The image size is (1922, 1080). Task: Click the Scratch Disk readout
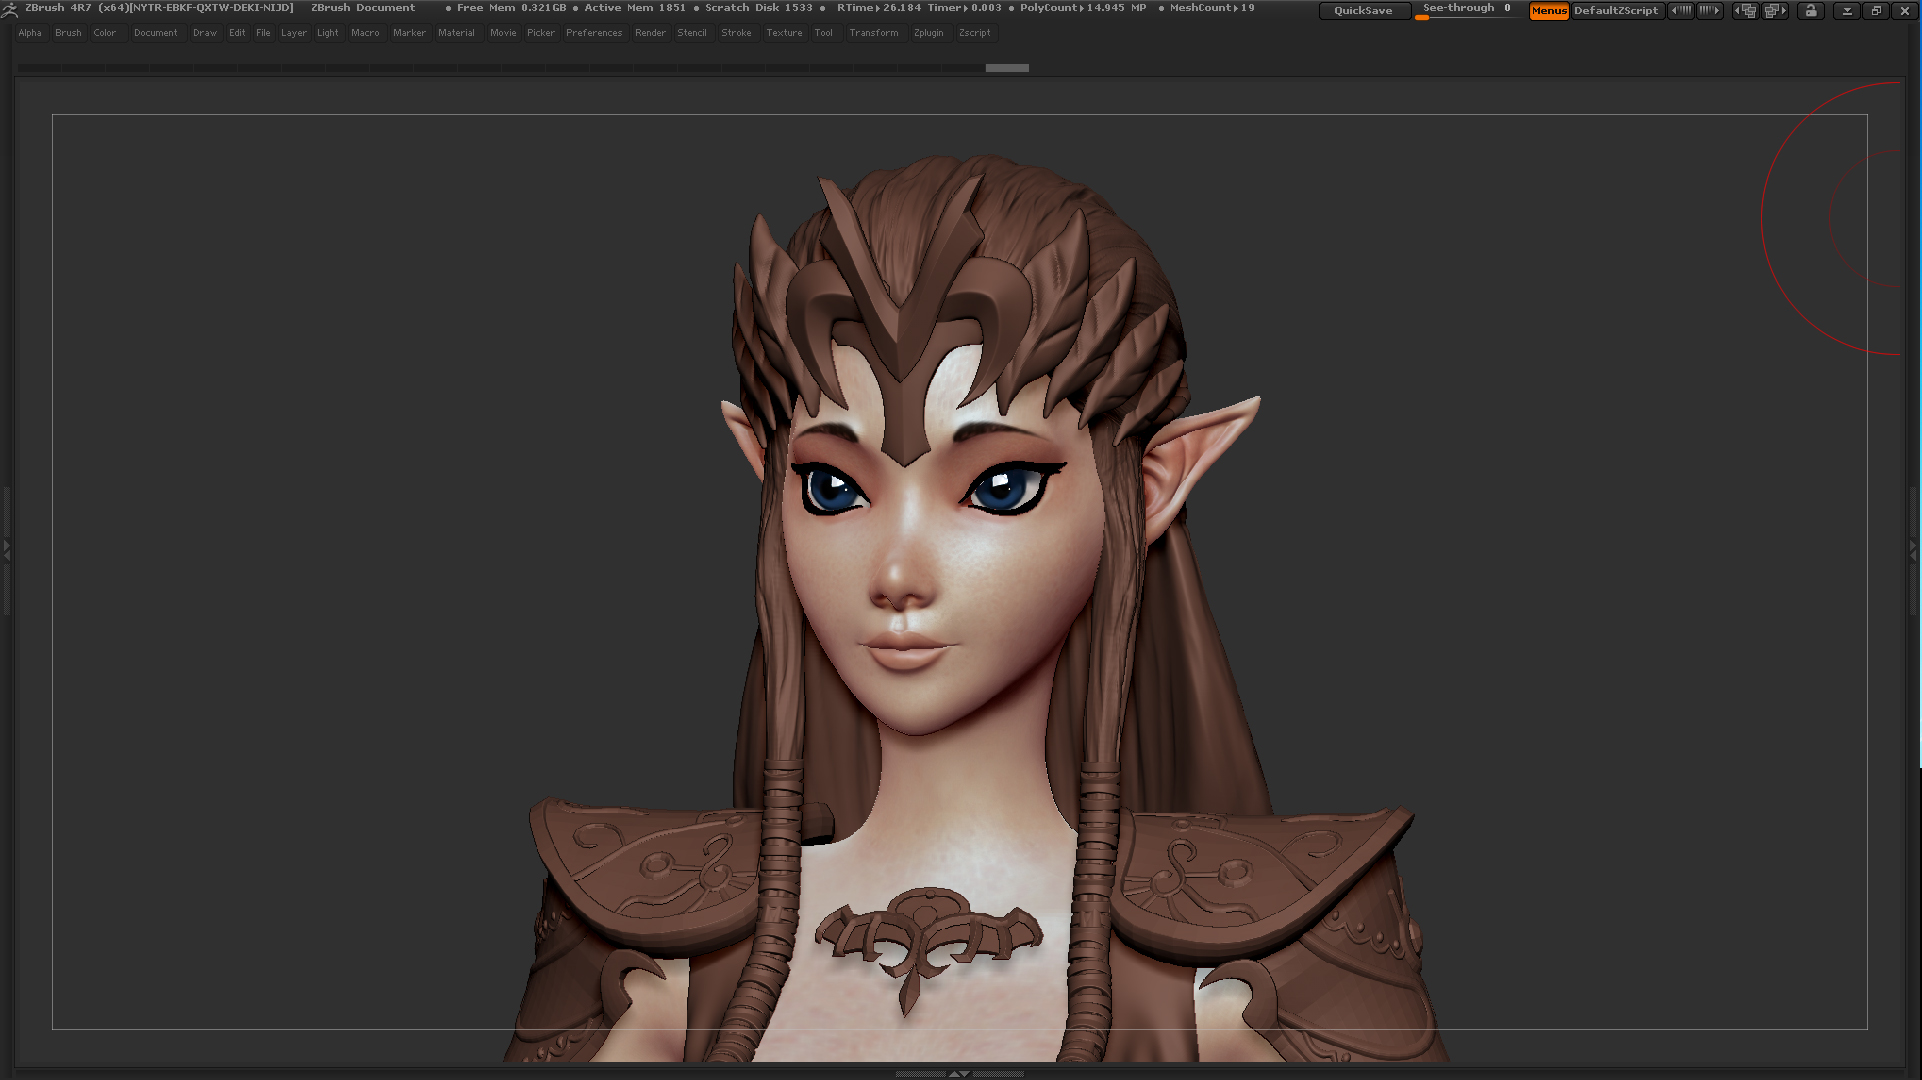(x=759, y=8)
